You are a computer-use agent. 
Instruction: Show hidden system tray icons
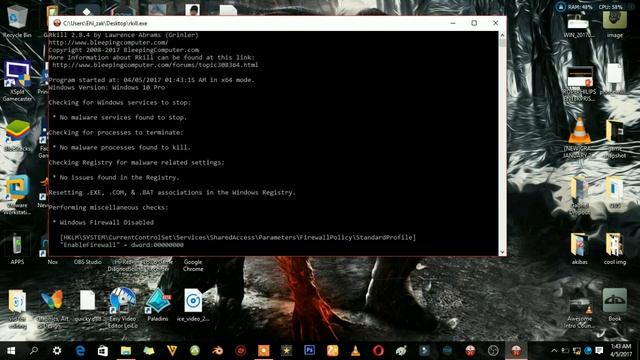[x=554, y=351]
